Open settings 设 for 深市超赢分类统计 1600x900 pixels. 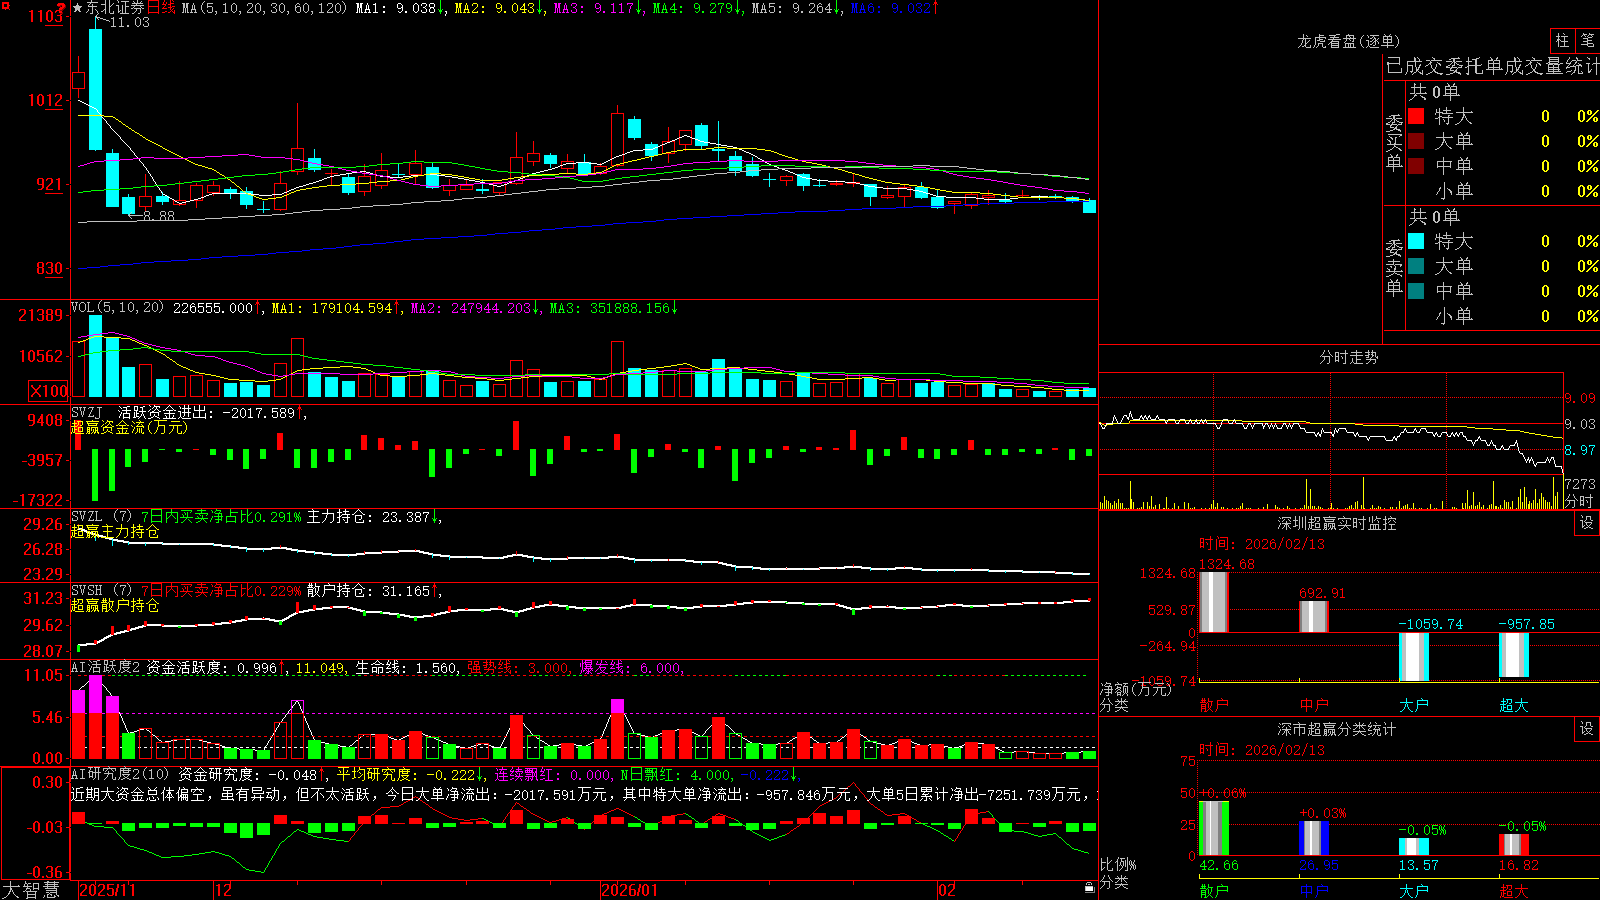click(1587, 729)
